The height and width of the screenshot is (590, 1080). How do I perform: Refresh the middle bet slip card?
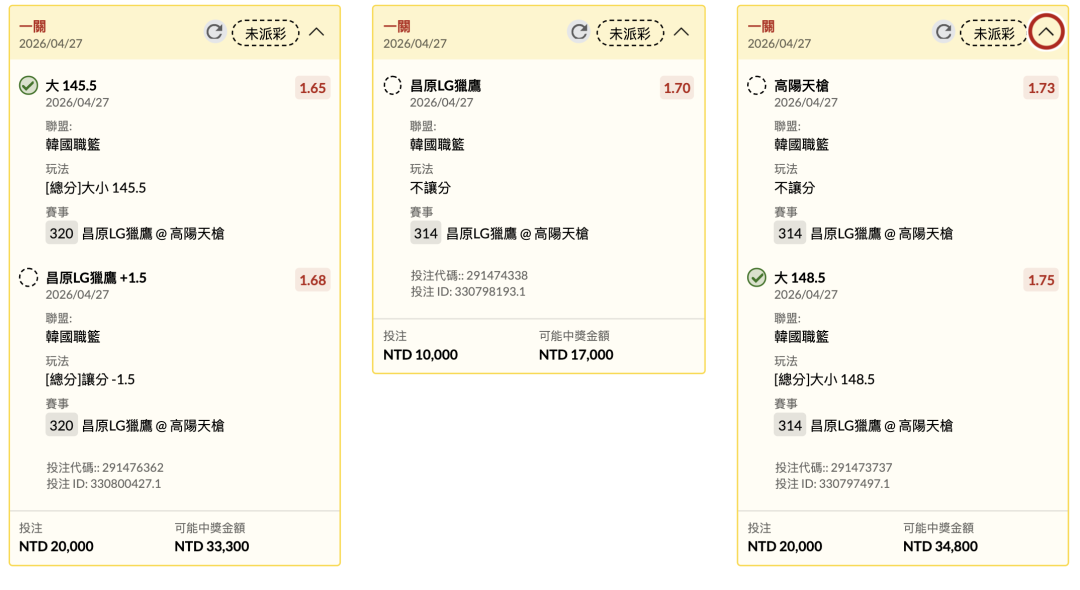click(x=579, y=32)
